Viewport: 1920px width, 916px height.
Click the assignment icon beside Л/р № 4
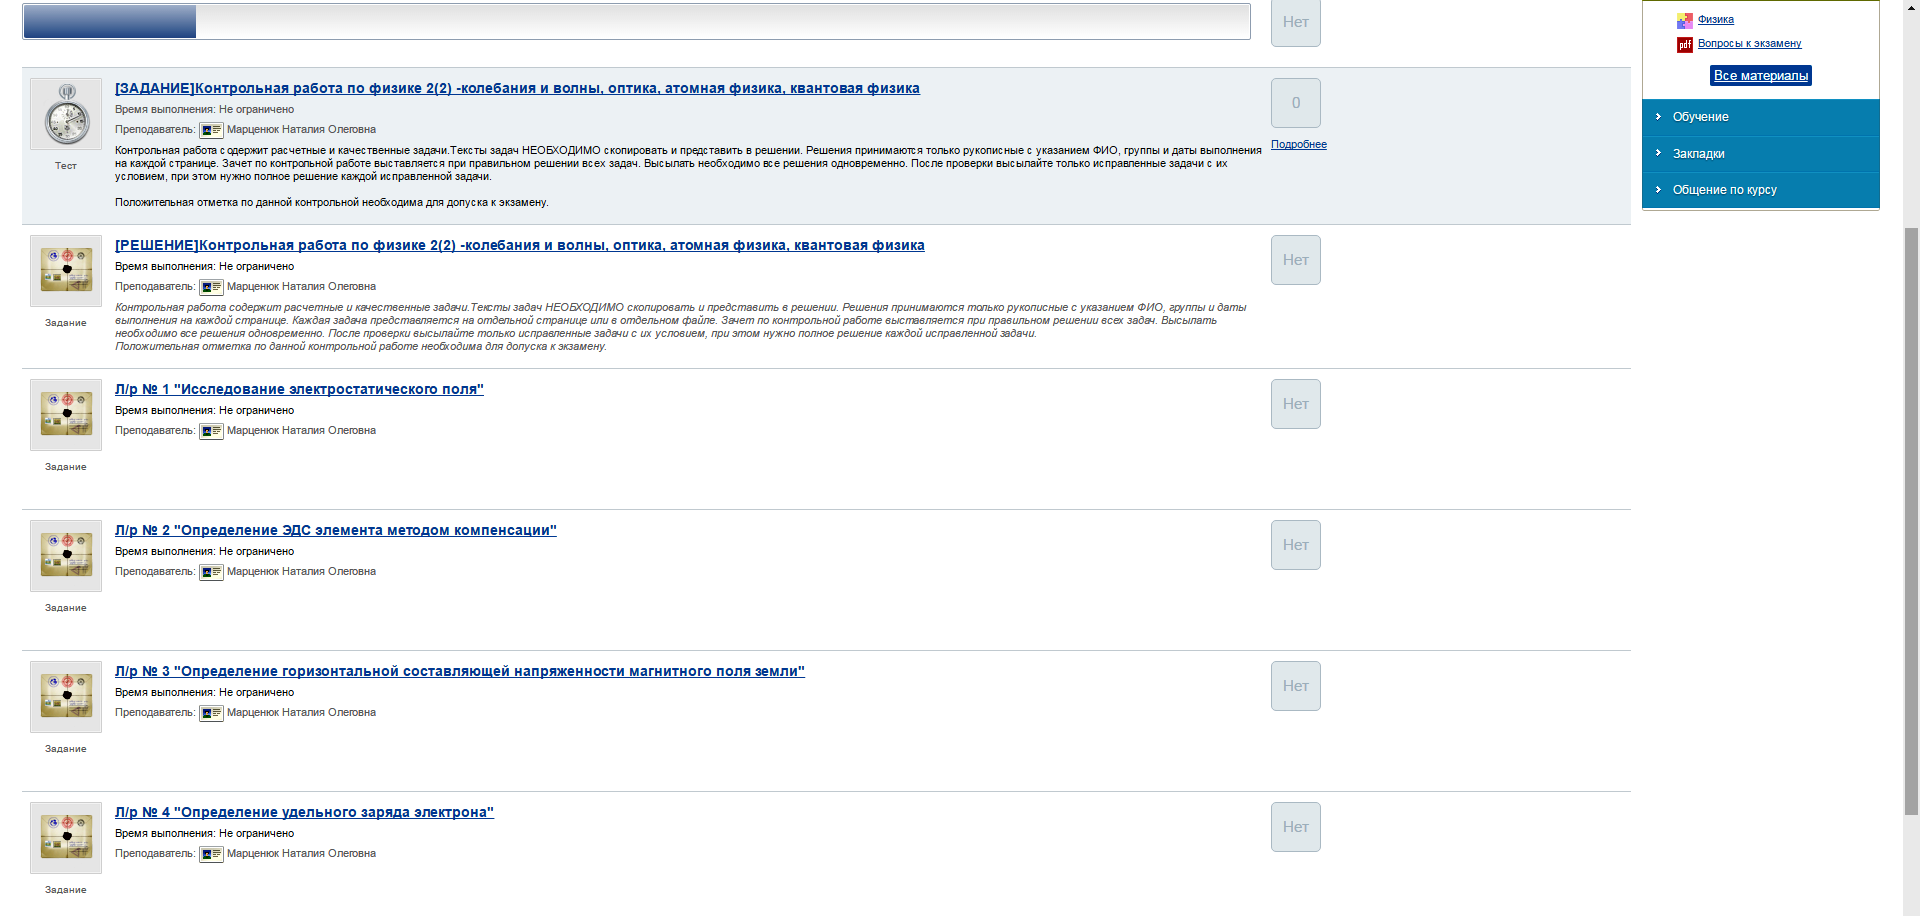66,837
